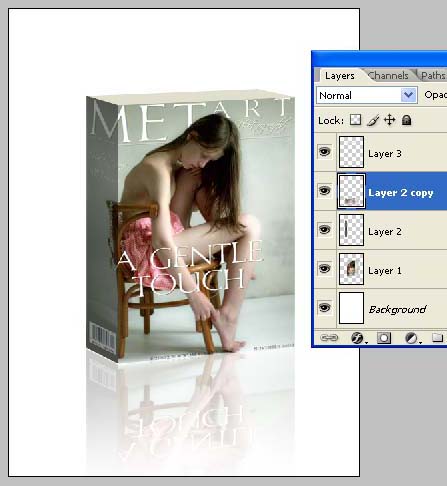This screenshot has height=486, width=447.
Task: Click the Layer 2 thumbnail
Action: click(351, 230)
